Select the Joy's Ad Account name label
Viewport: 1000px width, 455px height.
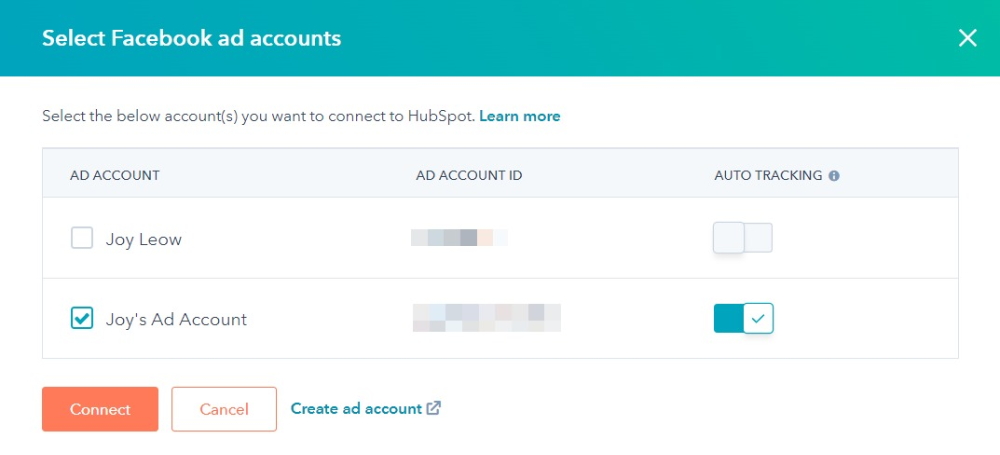176,319
